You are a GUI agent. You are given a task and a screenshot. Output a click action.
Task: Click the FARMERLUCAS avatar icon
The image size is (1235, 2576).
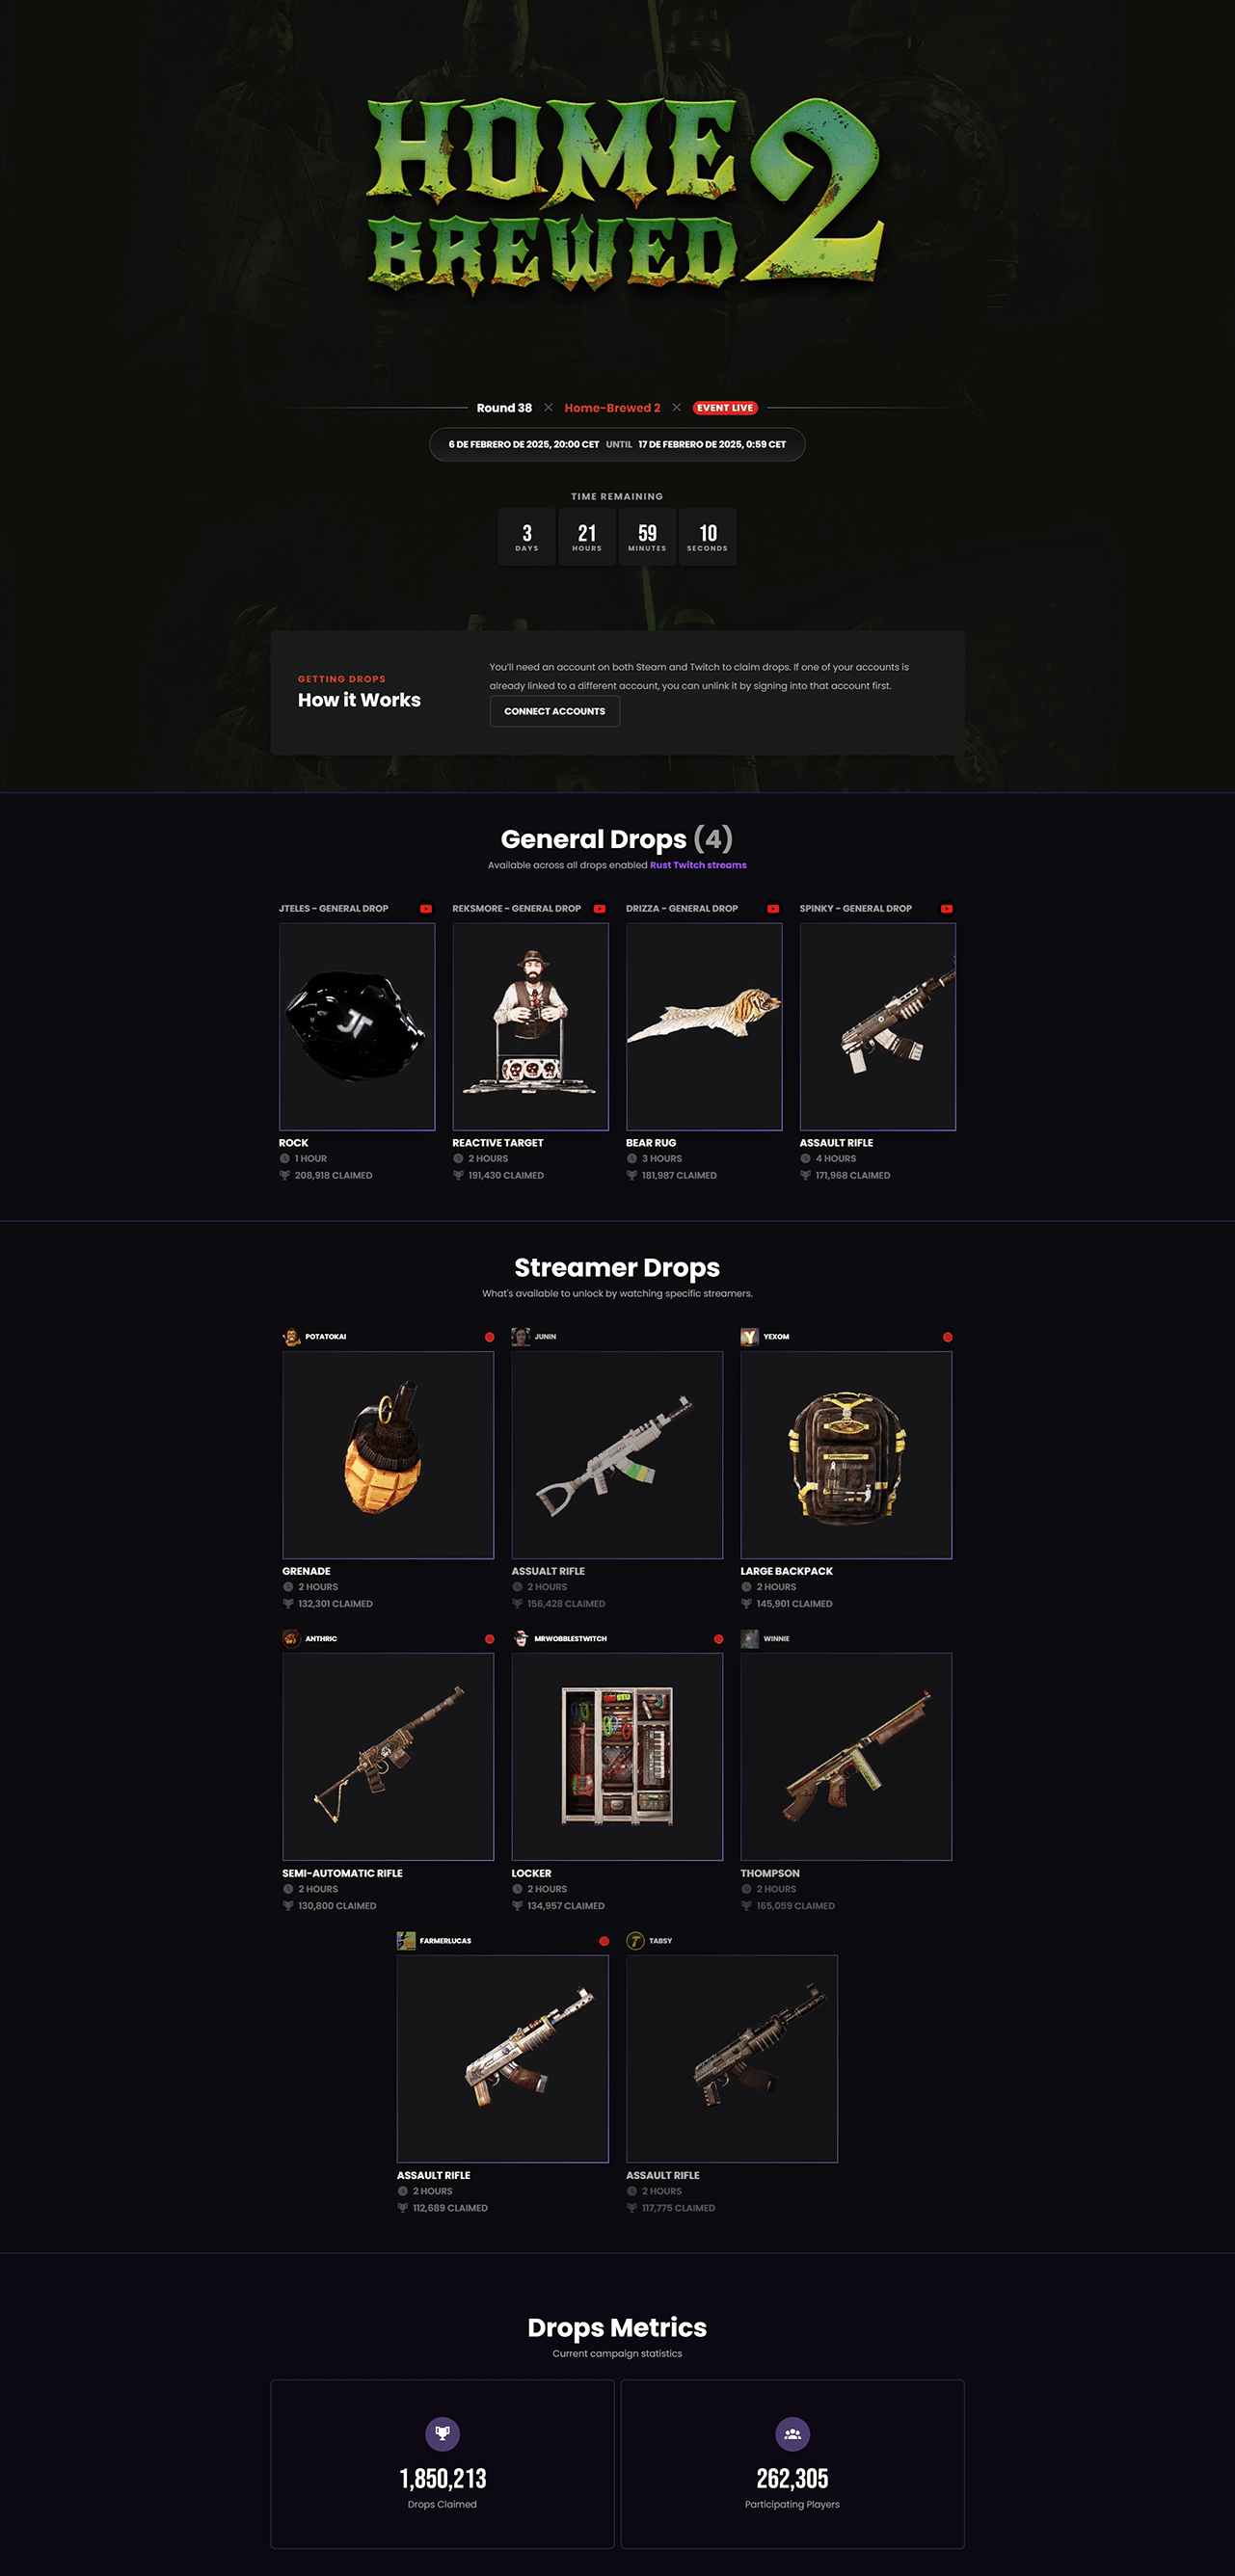coord(406,1941)
